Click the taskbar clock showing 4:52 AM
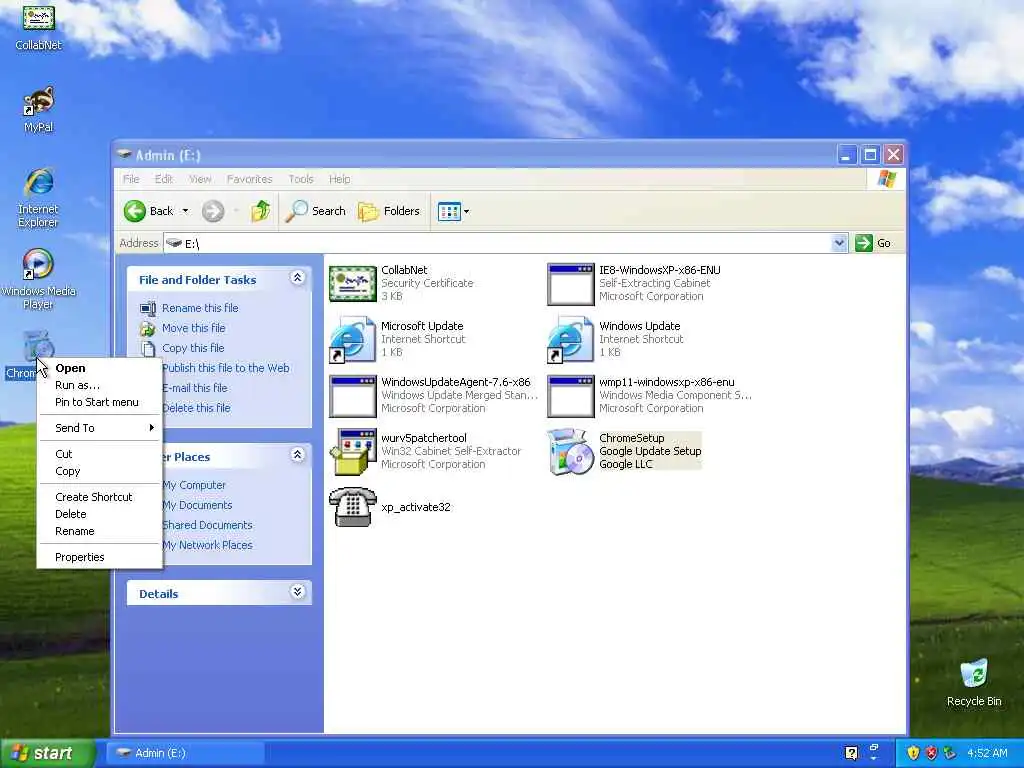The height and width of the screenshot is (768, 1024). (x=987, y=753)
